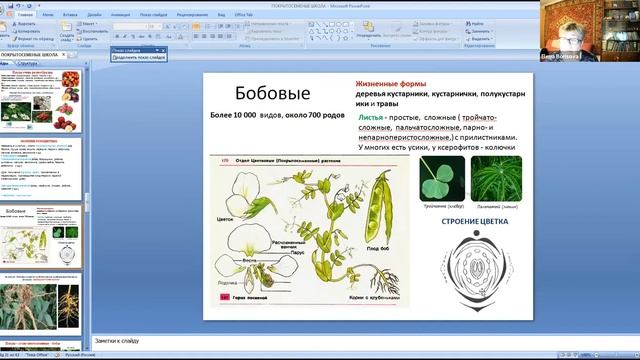
Task: Open the Заменить dropdown
Action: point(480,31)
